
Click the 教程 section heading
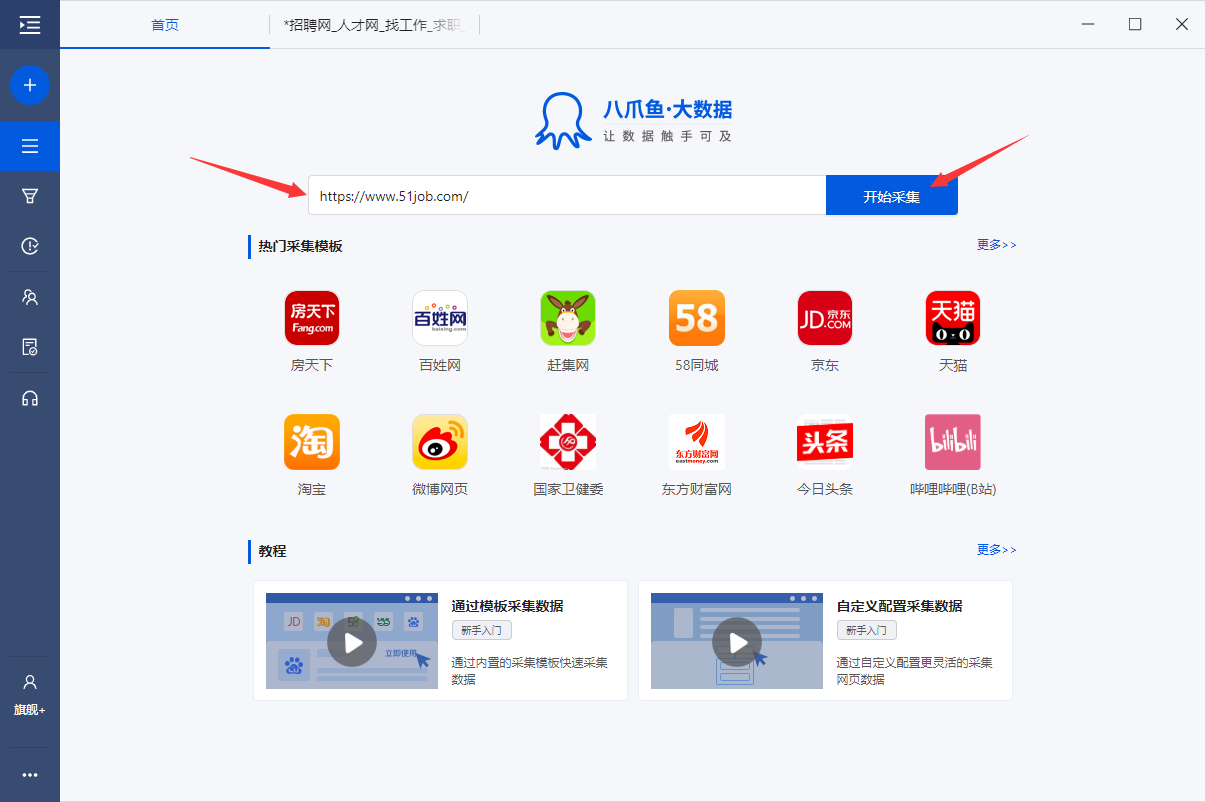(x=272, y=551)
